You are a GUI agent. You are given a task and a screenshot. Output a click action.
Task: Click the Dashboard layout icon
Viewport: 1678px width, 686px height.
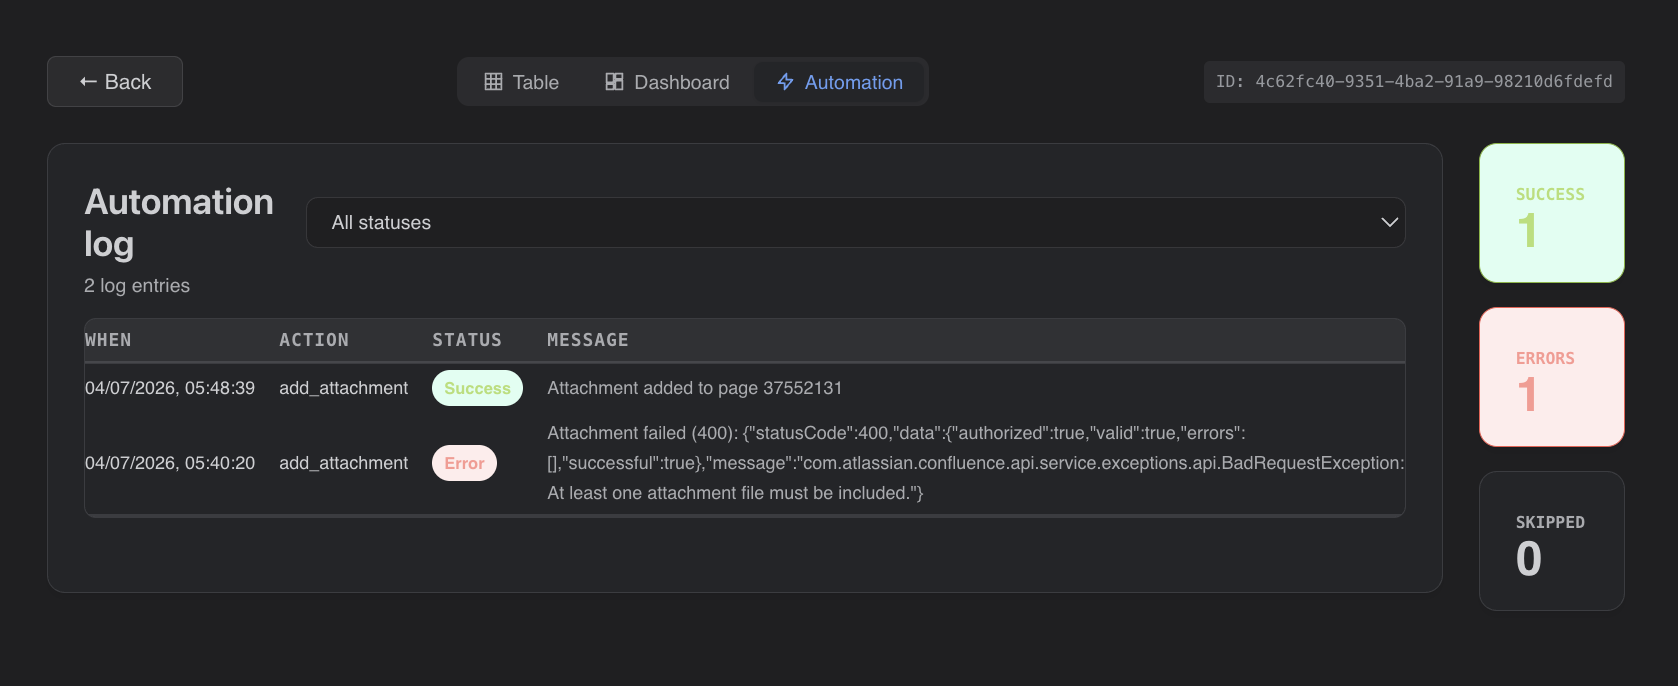(x=614, y=82)
